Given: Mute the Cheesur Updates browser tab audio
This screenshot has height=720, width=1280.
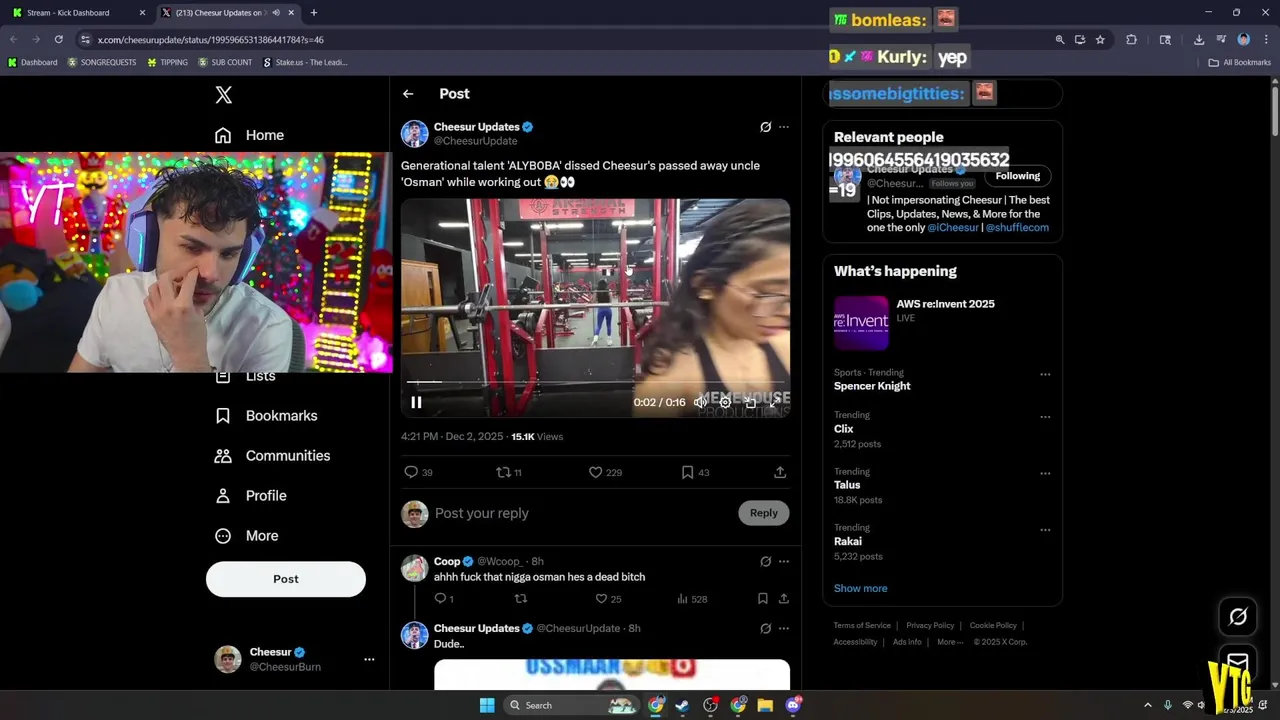Looking at the screenshot, I should (x=275, y=13).
